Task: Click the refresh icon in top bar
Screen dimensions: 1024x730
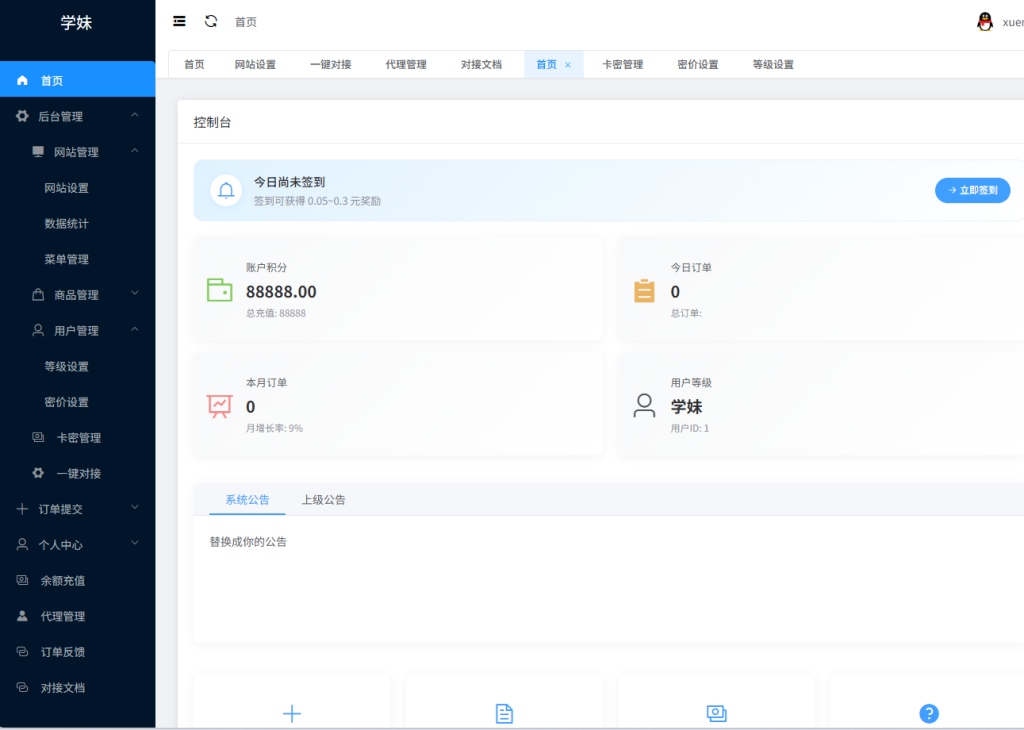Action: [211, 21]
